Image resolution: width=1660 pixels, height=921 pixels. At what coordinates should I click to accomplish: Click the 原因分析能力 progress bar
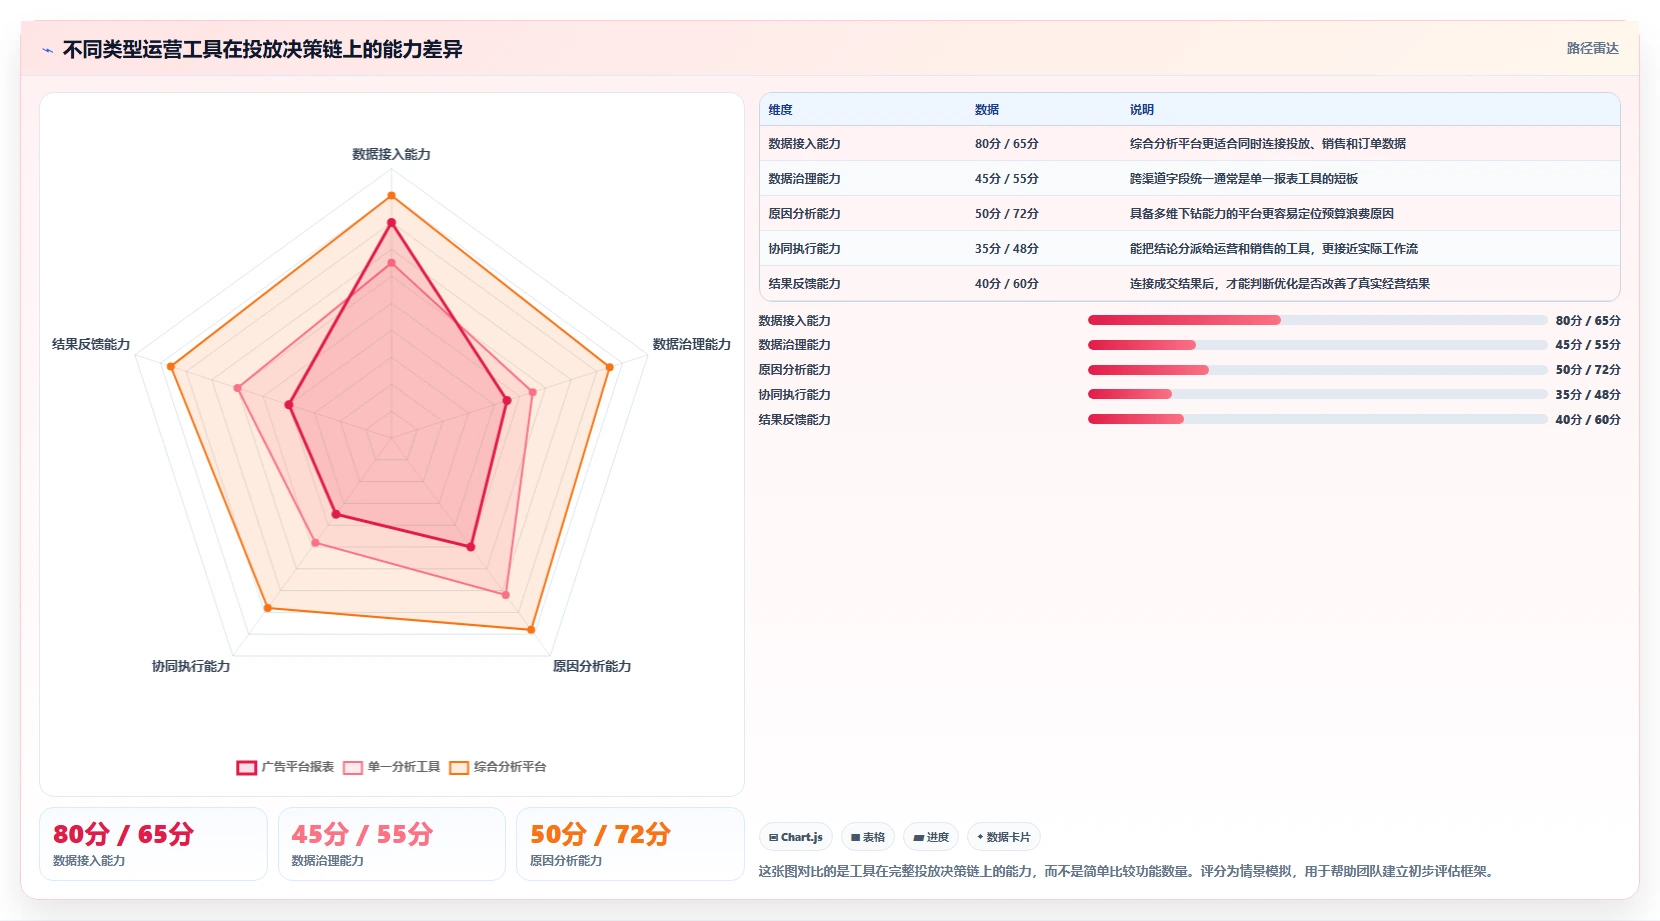click(x=1317, y=370)
